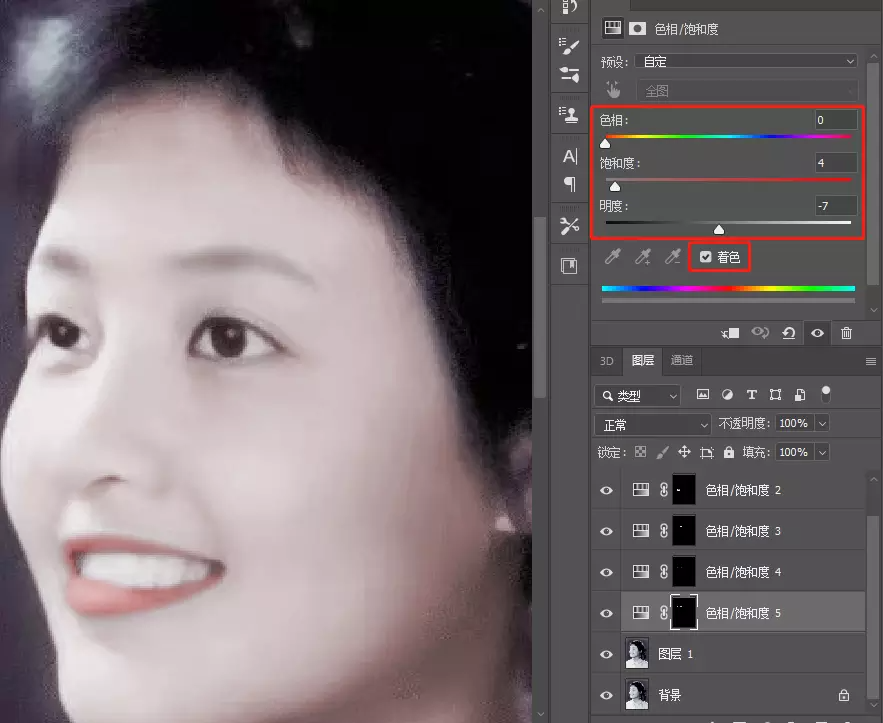Screen dimensions: 883x723
Task: Hide the 背景 layer
Action: [x=606, y=695]
